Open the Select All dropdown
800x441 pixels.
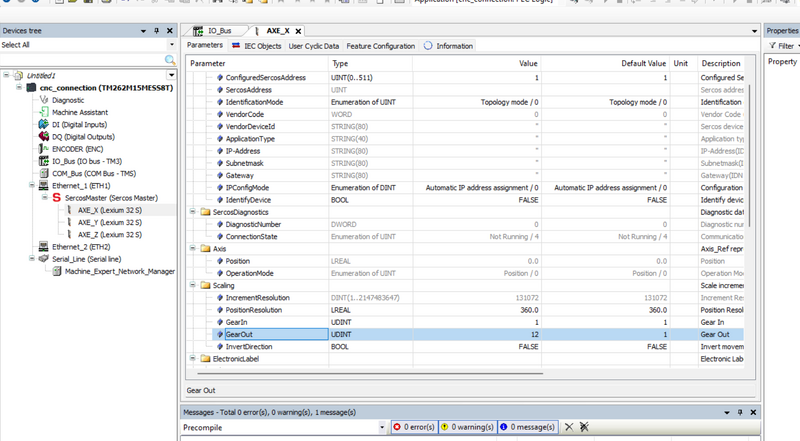tap(170, 45)
